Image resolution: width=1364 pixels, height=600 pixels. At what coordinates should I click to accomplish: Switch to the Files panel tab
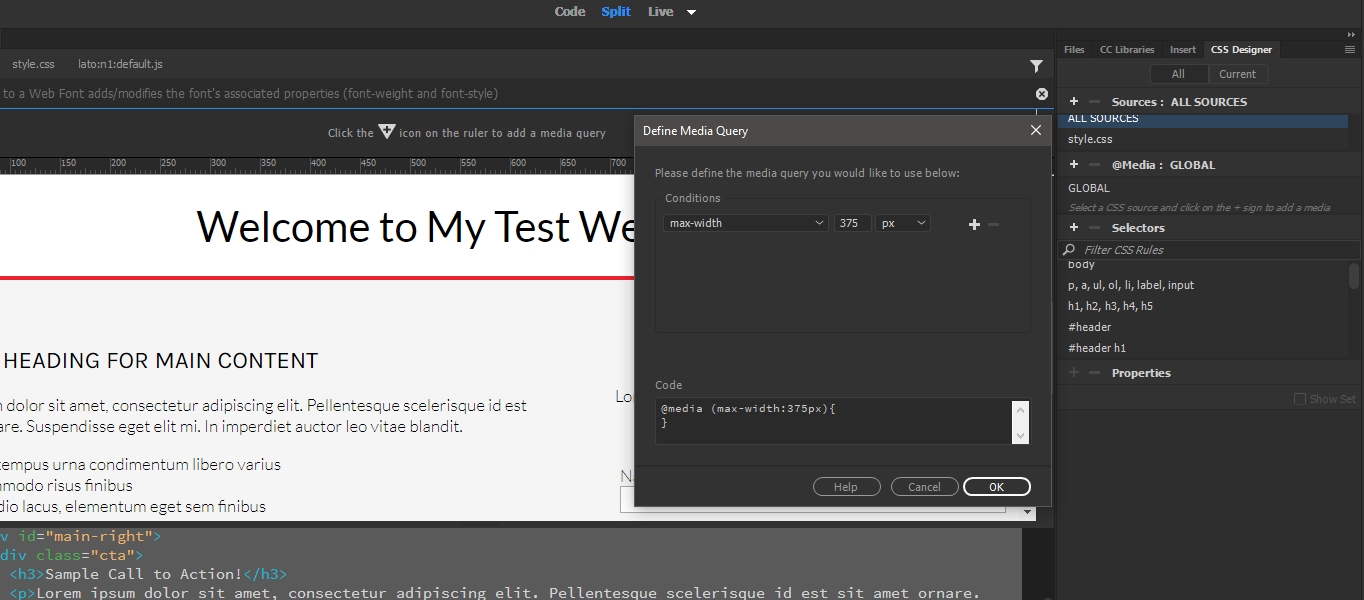pos(1073,49)
